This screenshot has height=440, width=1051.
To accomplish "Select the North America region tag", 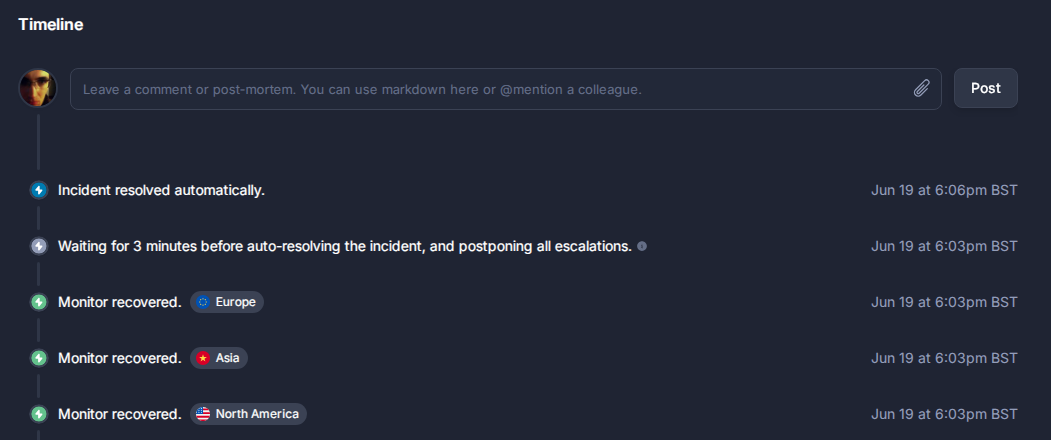I will (249, 414).
